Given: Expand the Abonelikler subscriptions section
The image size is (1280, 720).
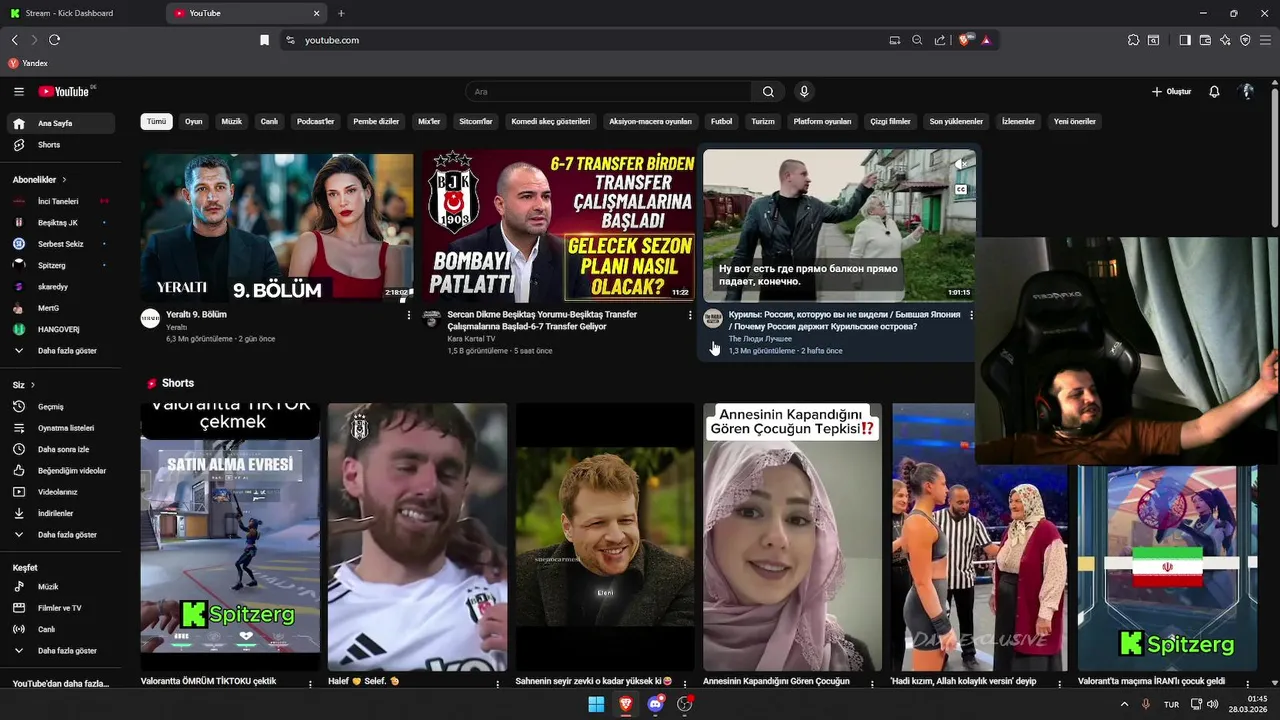Looking at the screenshot, I should [40, 180].
